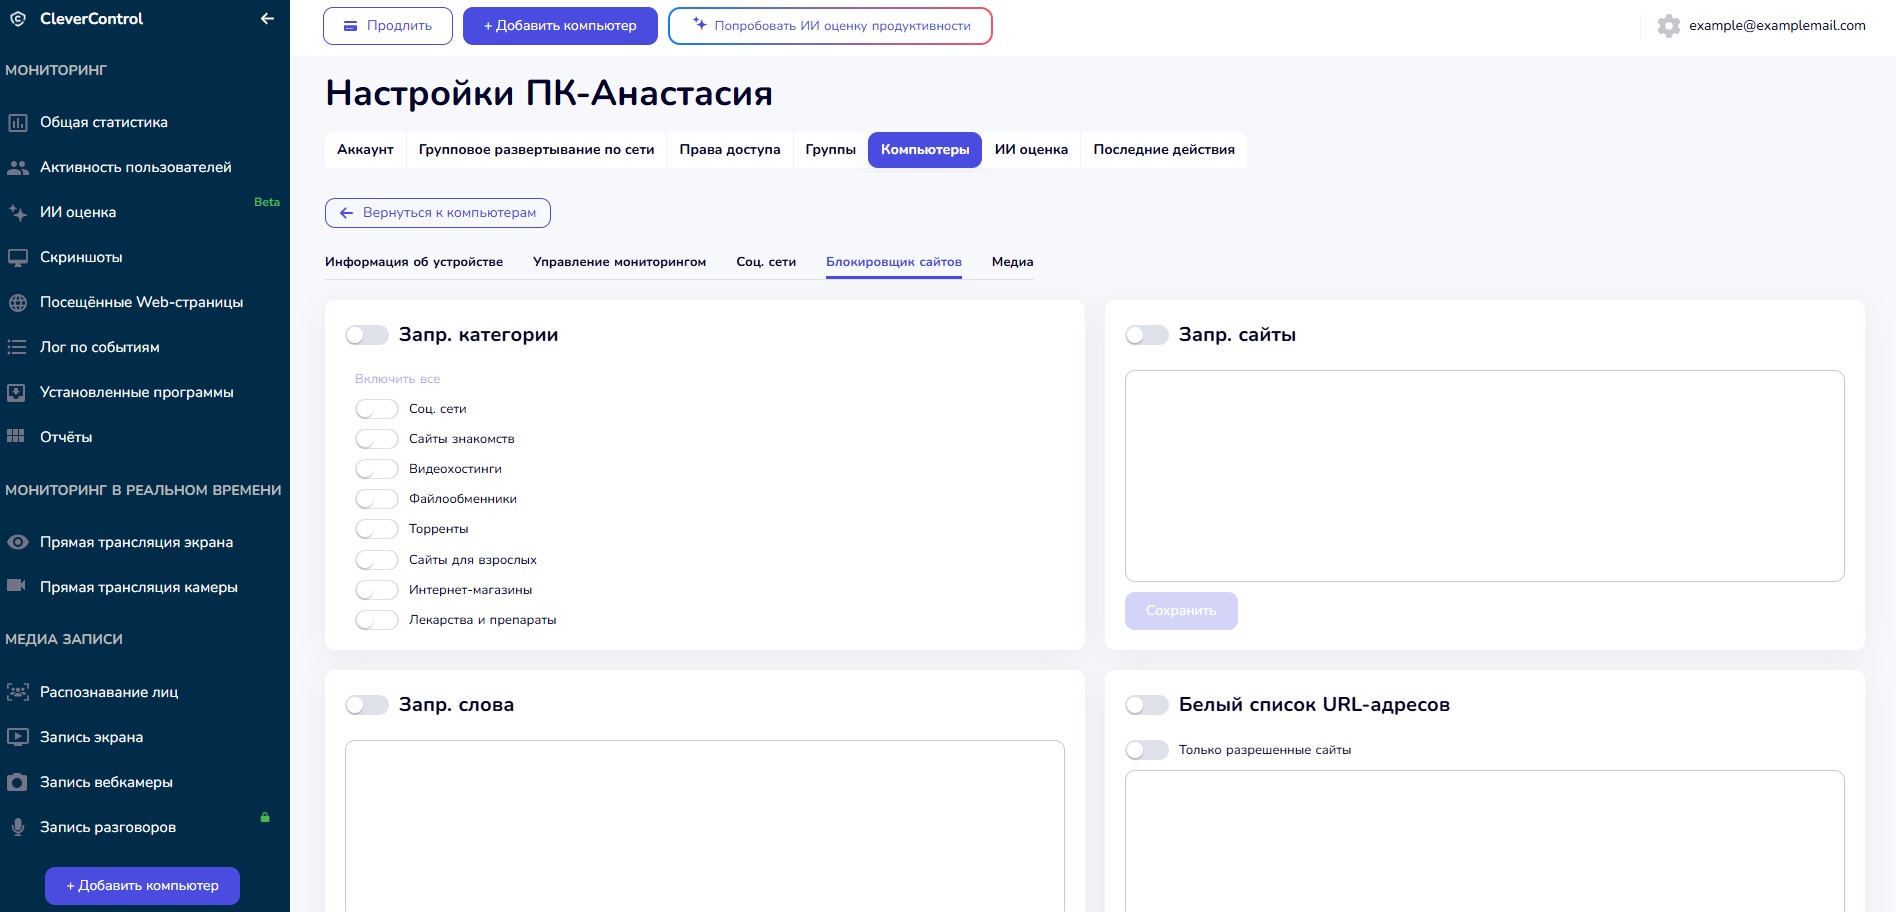This screenshot has width=1896, height=912.
Task: Click 'Enable all' categories link
Action: pyautogui.click(x=397, y=379)
